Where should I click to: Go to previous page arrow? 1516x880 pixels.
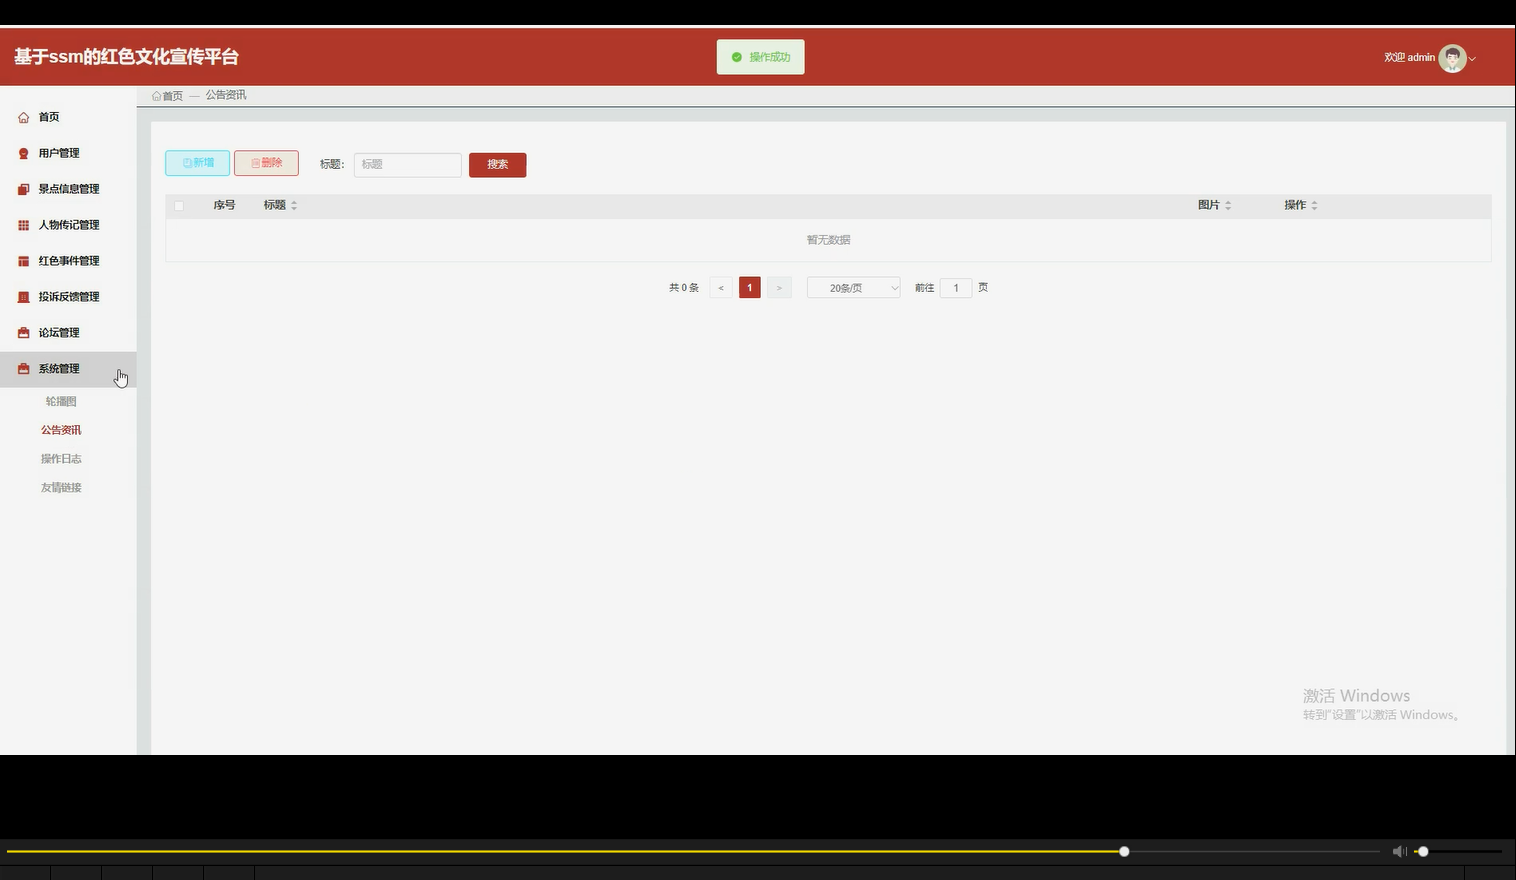(721, 288)
